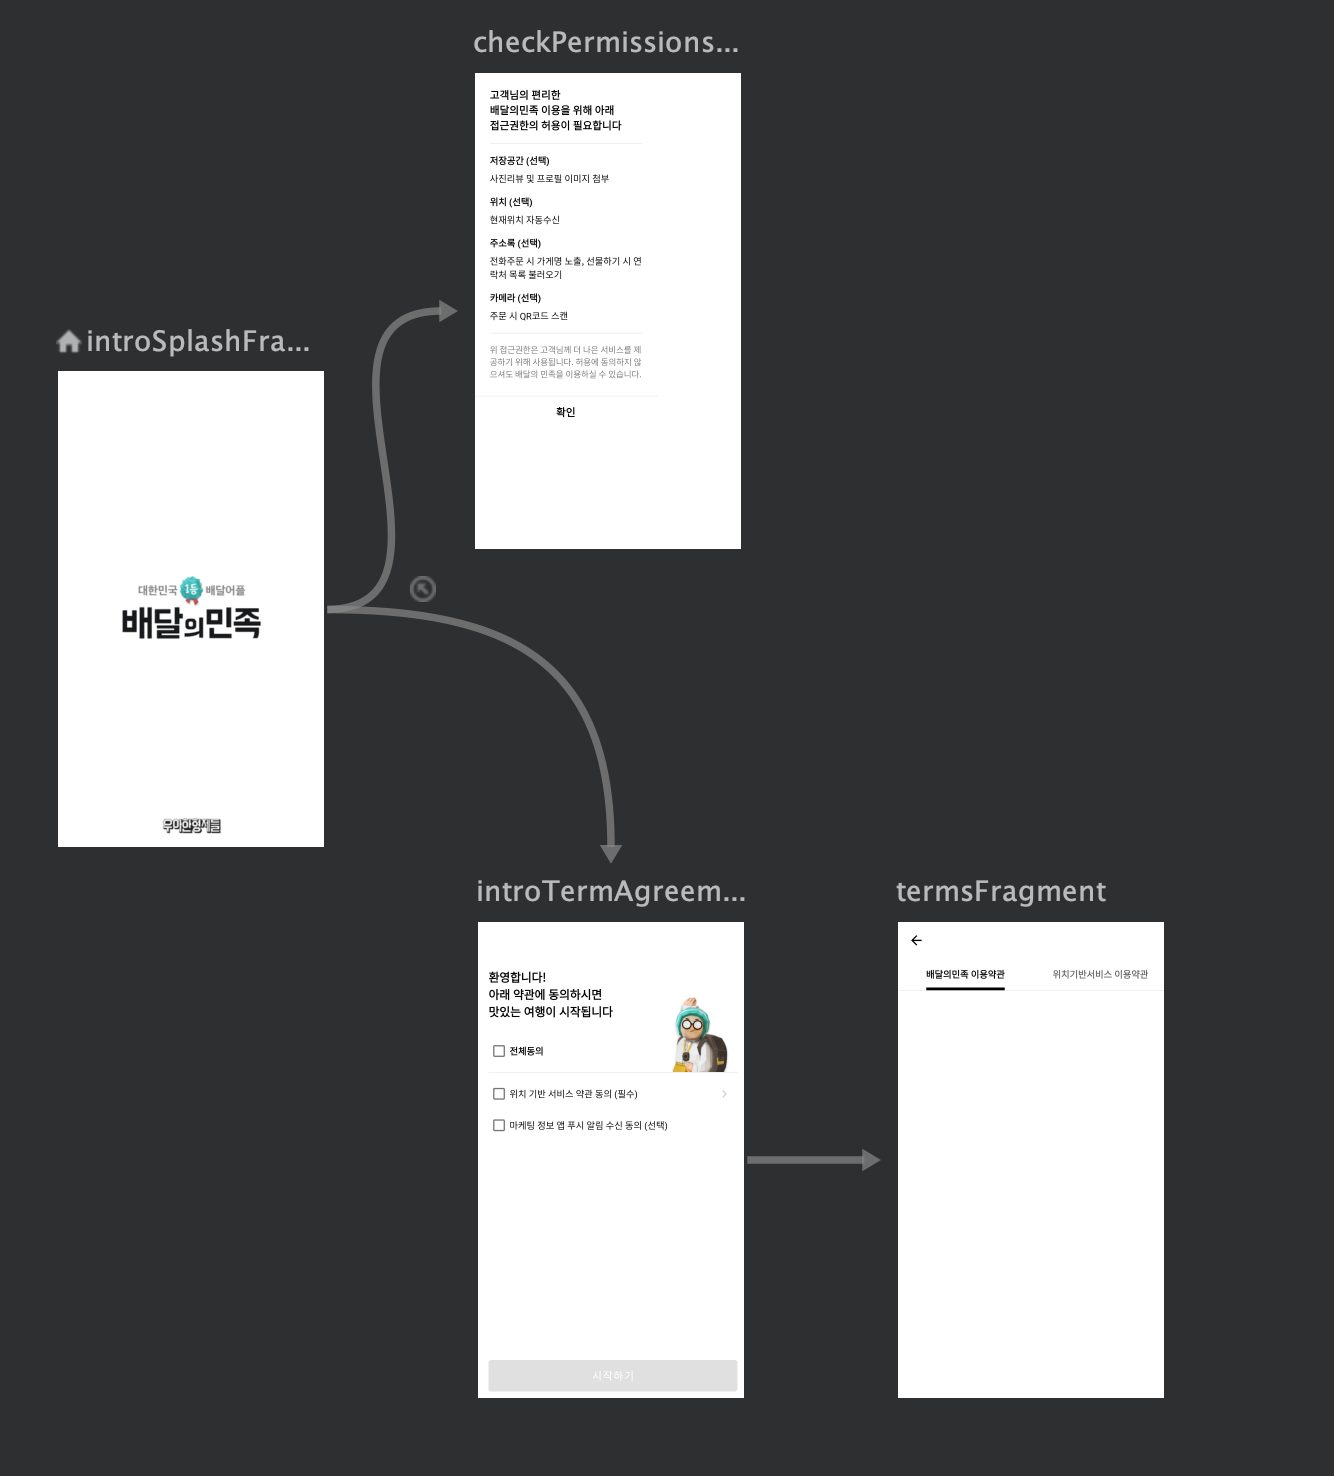Toggle the 전체동의 checkbox

pyautogui.click(x=499, y=1051)
